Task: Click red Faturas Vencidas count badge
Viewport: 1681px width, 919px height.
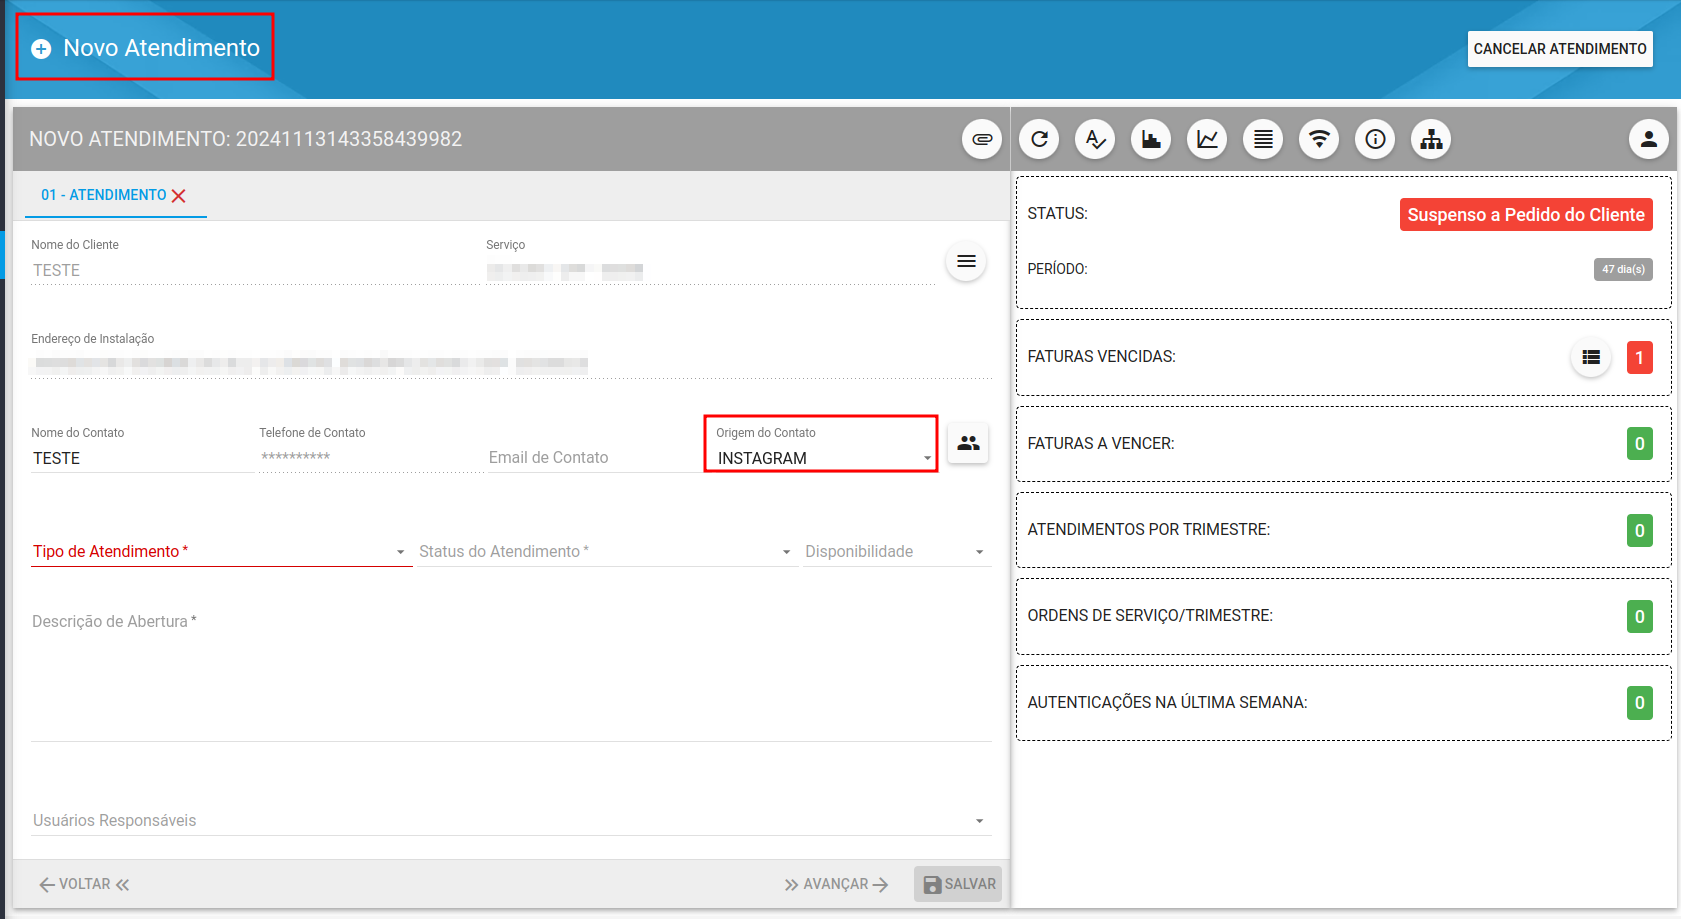Action: pos(1640,357)
